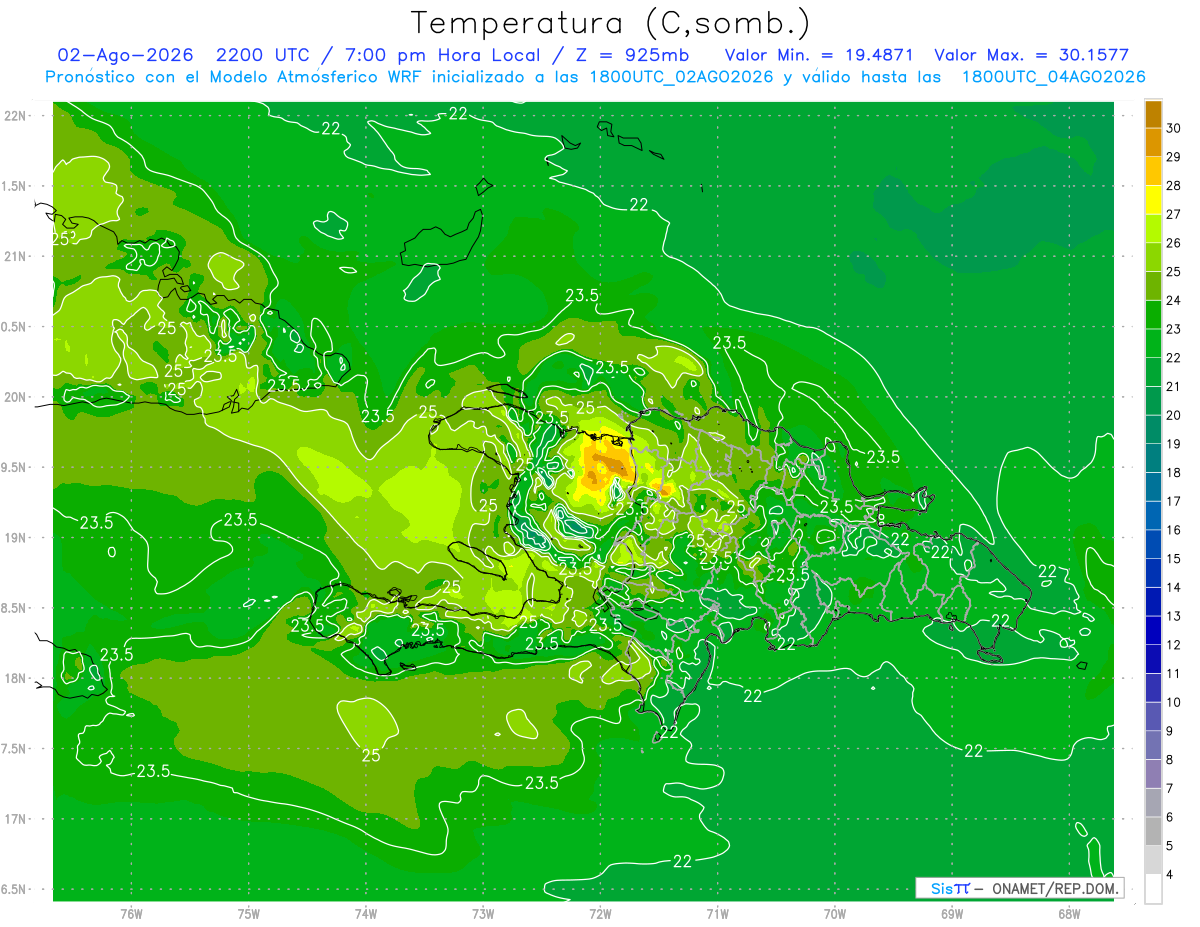
Task: Click the "Valor Min. = 19.4871" readout
Action: [819, 55]
